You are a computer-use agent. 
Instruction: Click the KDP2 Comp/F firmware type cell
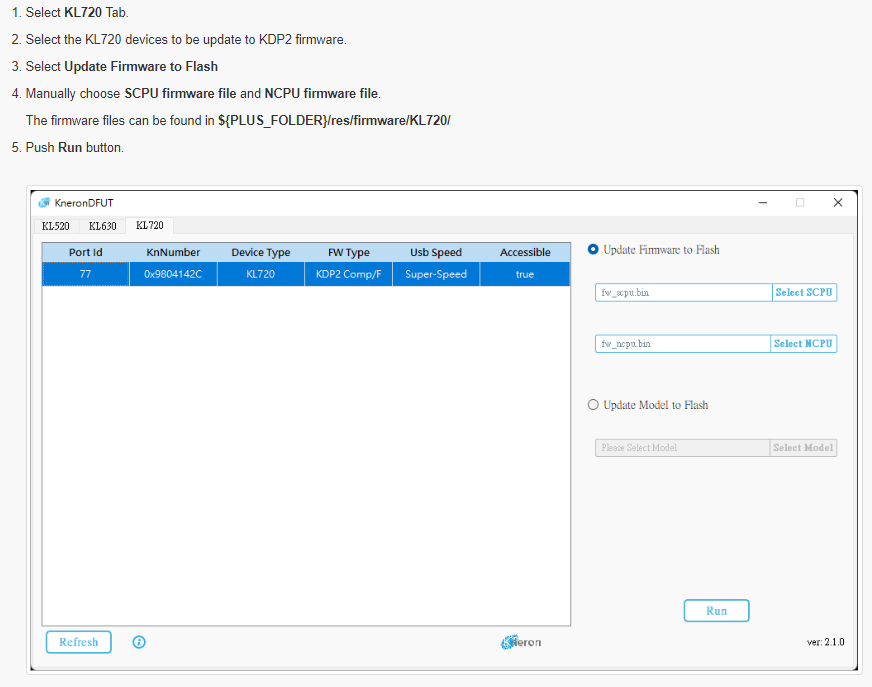pyautogui.click(x=349, y=274)
